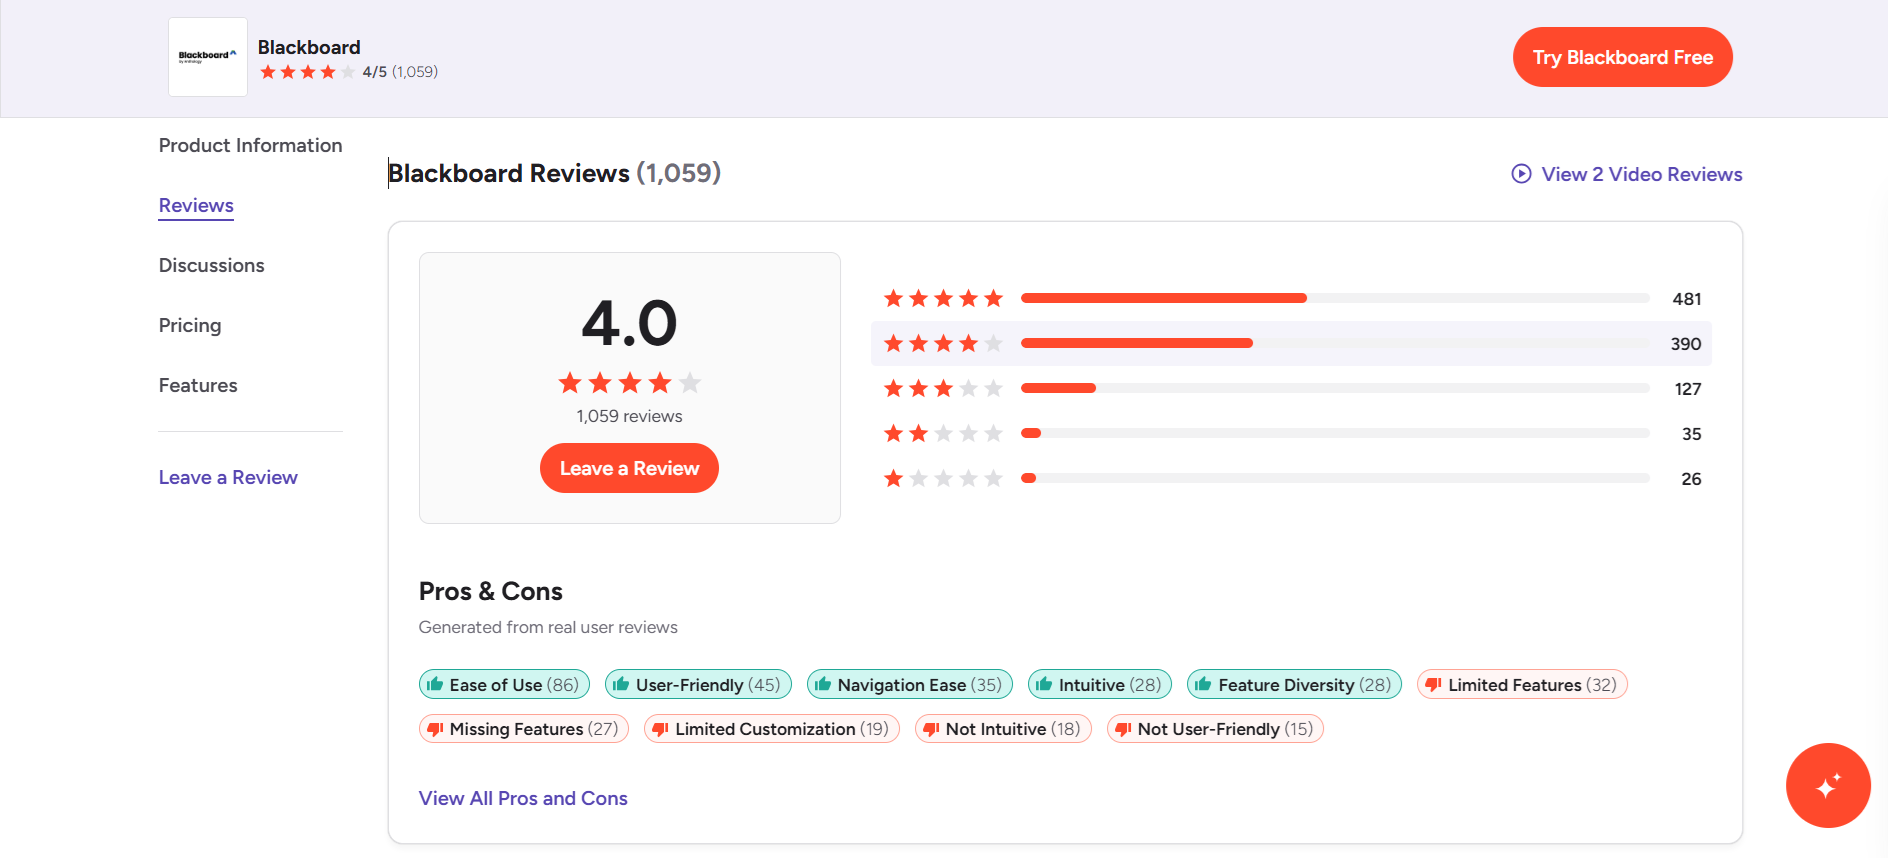Select the Limited Features (32) tag

(1522, 684)
